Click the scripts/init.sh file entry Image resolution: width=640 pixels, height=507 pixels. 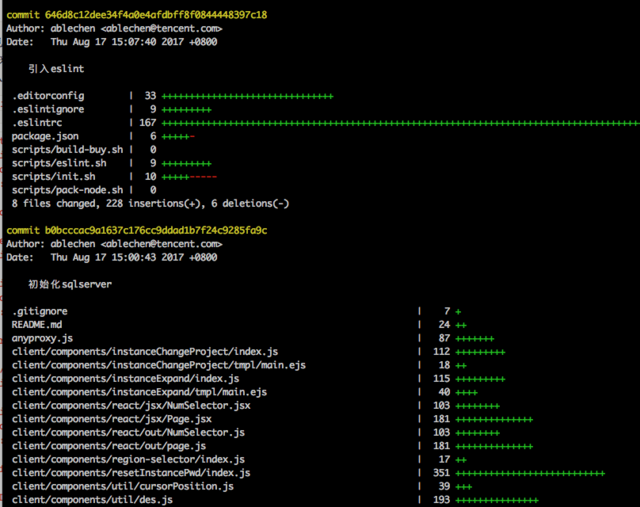(53, 177)
